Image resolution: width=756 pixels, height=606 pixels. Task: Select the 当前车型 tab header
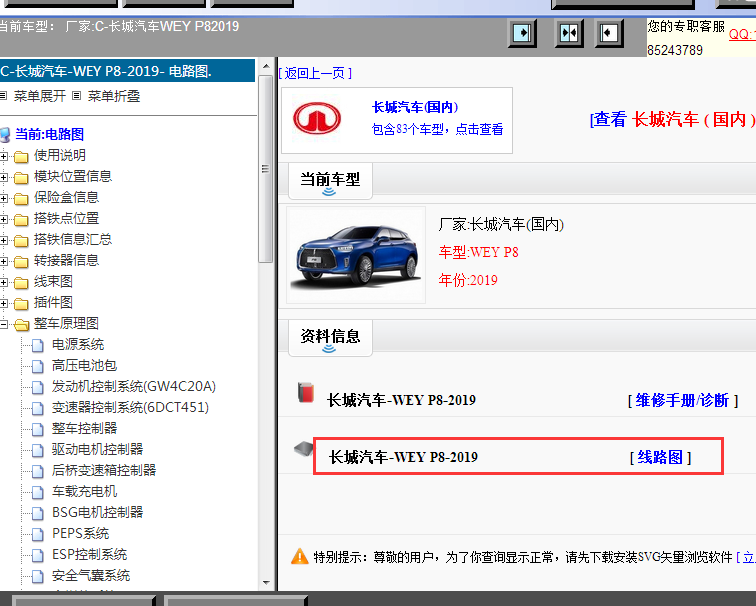330,181
